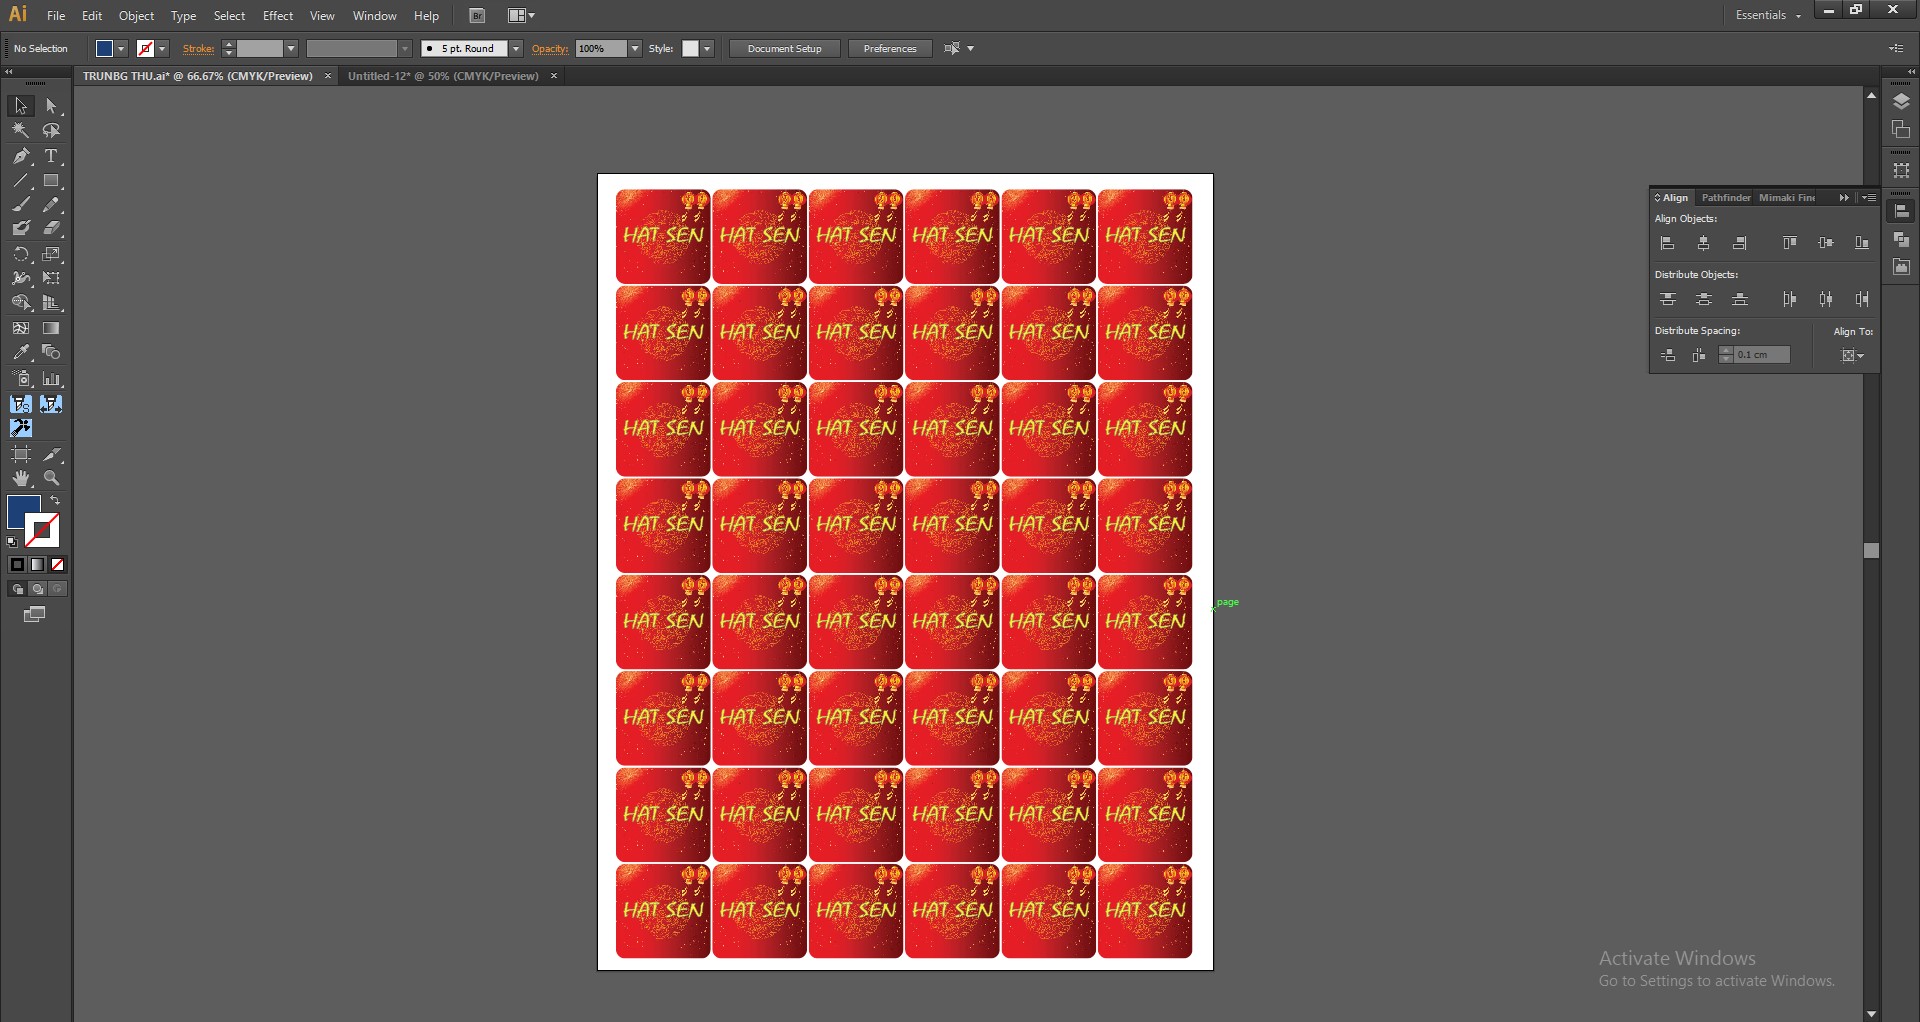The width and height of the screenshot is (1920, 1022).
Task: Open the Opacity dropdown arrow
Action: point(635,49)
